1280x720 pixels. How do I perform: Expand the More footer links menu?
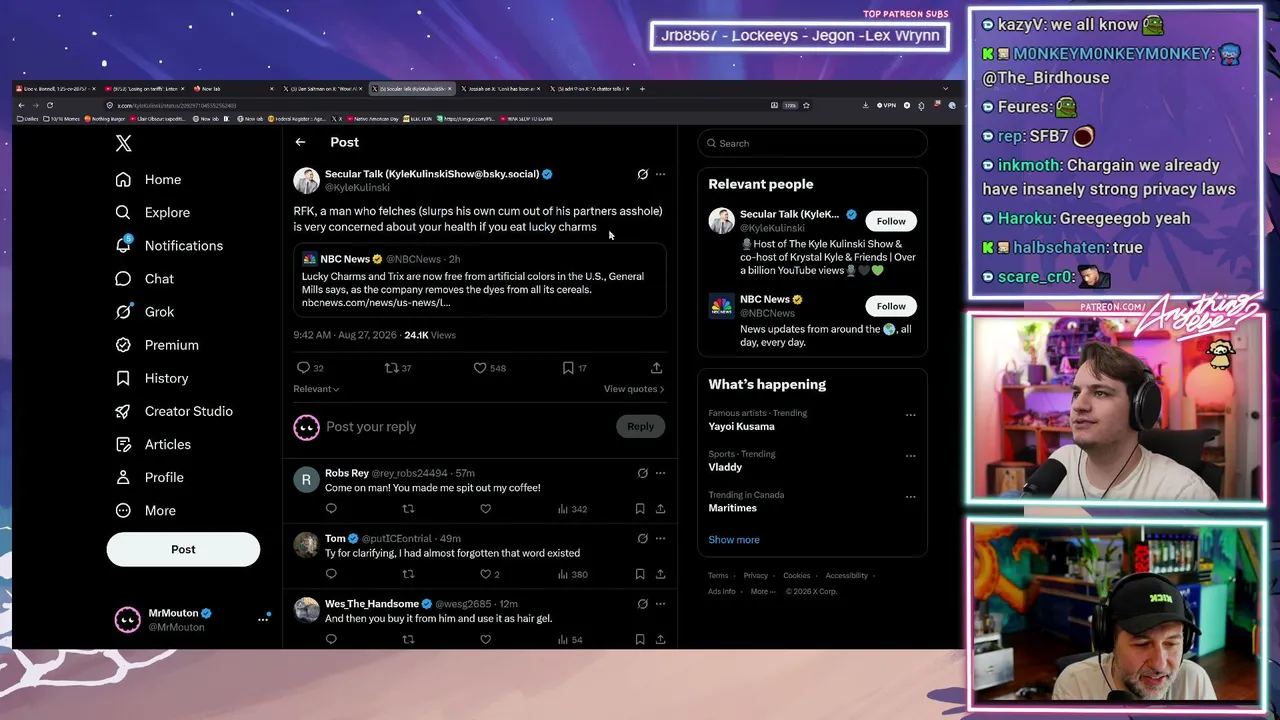point(763,591)
